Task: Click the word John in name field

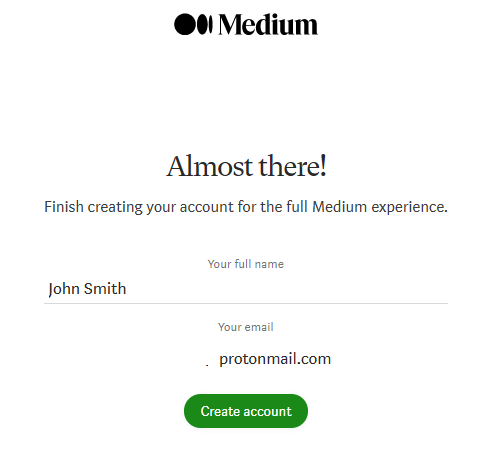Action: [64, 289]
